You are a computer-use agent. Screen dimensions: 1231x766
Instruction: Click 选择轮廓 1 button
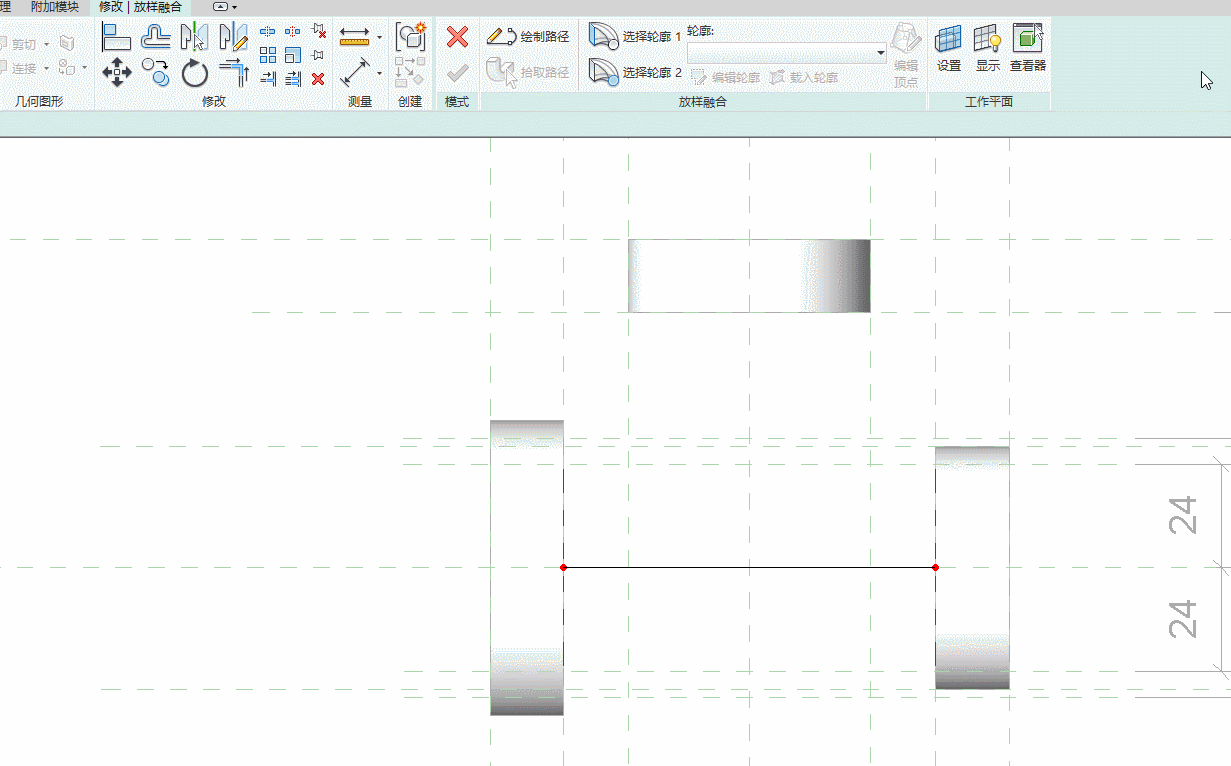634,37
